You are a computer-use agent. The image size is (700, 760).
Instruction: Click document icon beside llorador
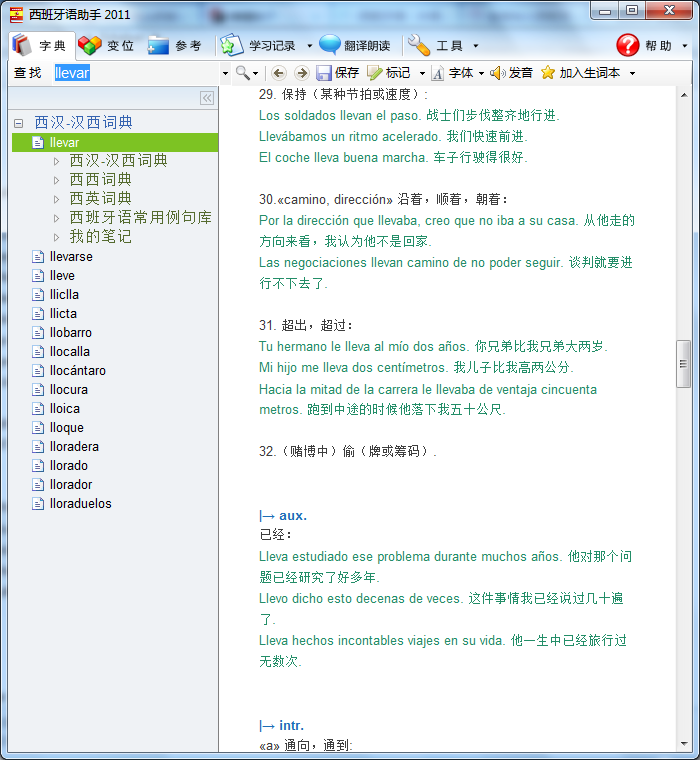(x=38, y=484)
